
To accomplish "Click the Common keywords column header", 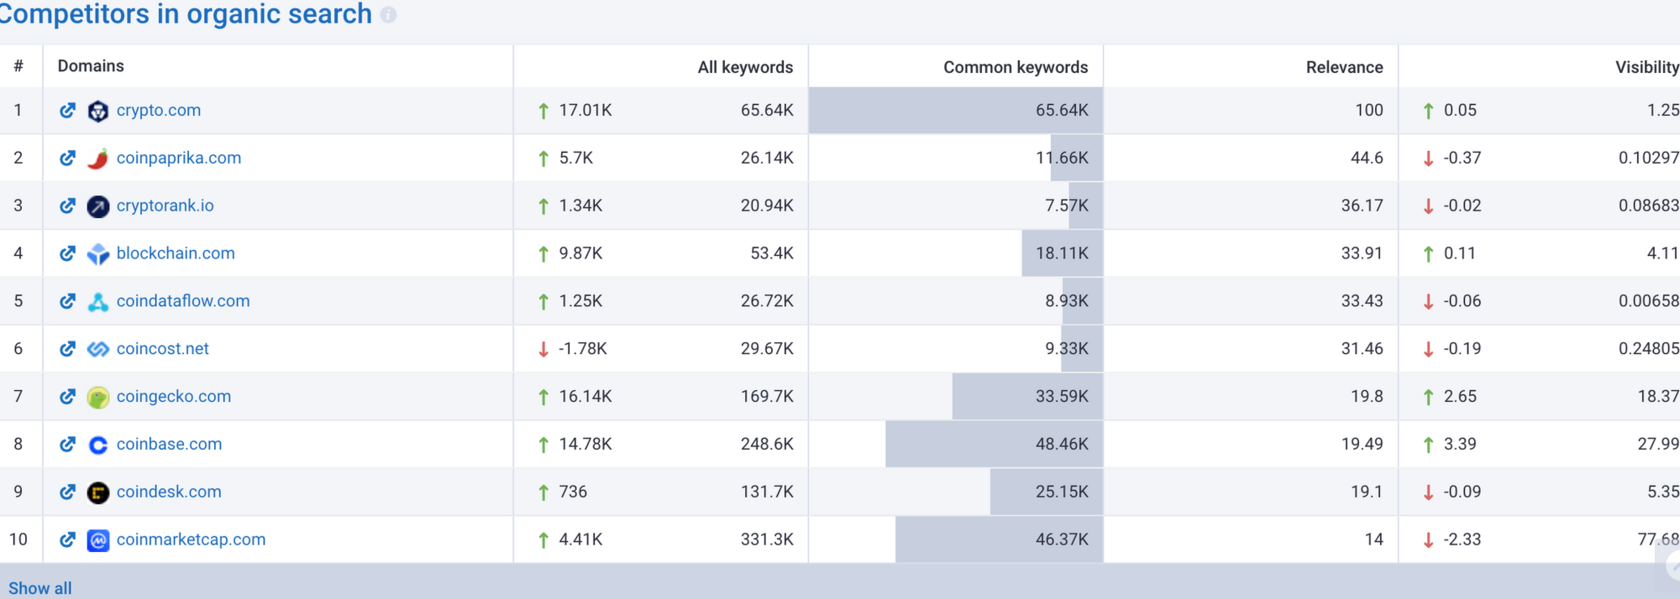I will point(1014,66).
